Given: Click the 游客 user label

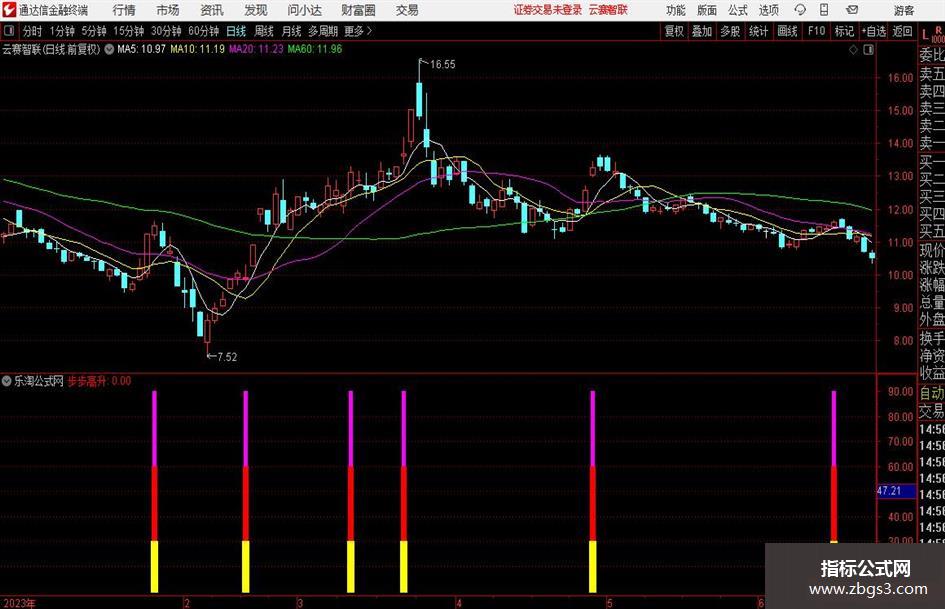Looking at the screenshot, I should point(904,10).
